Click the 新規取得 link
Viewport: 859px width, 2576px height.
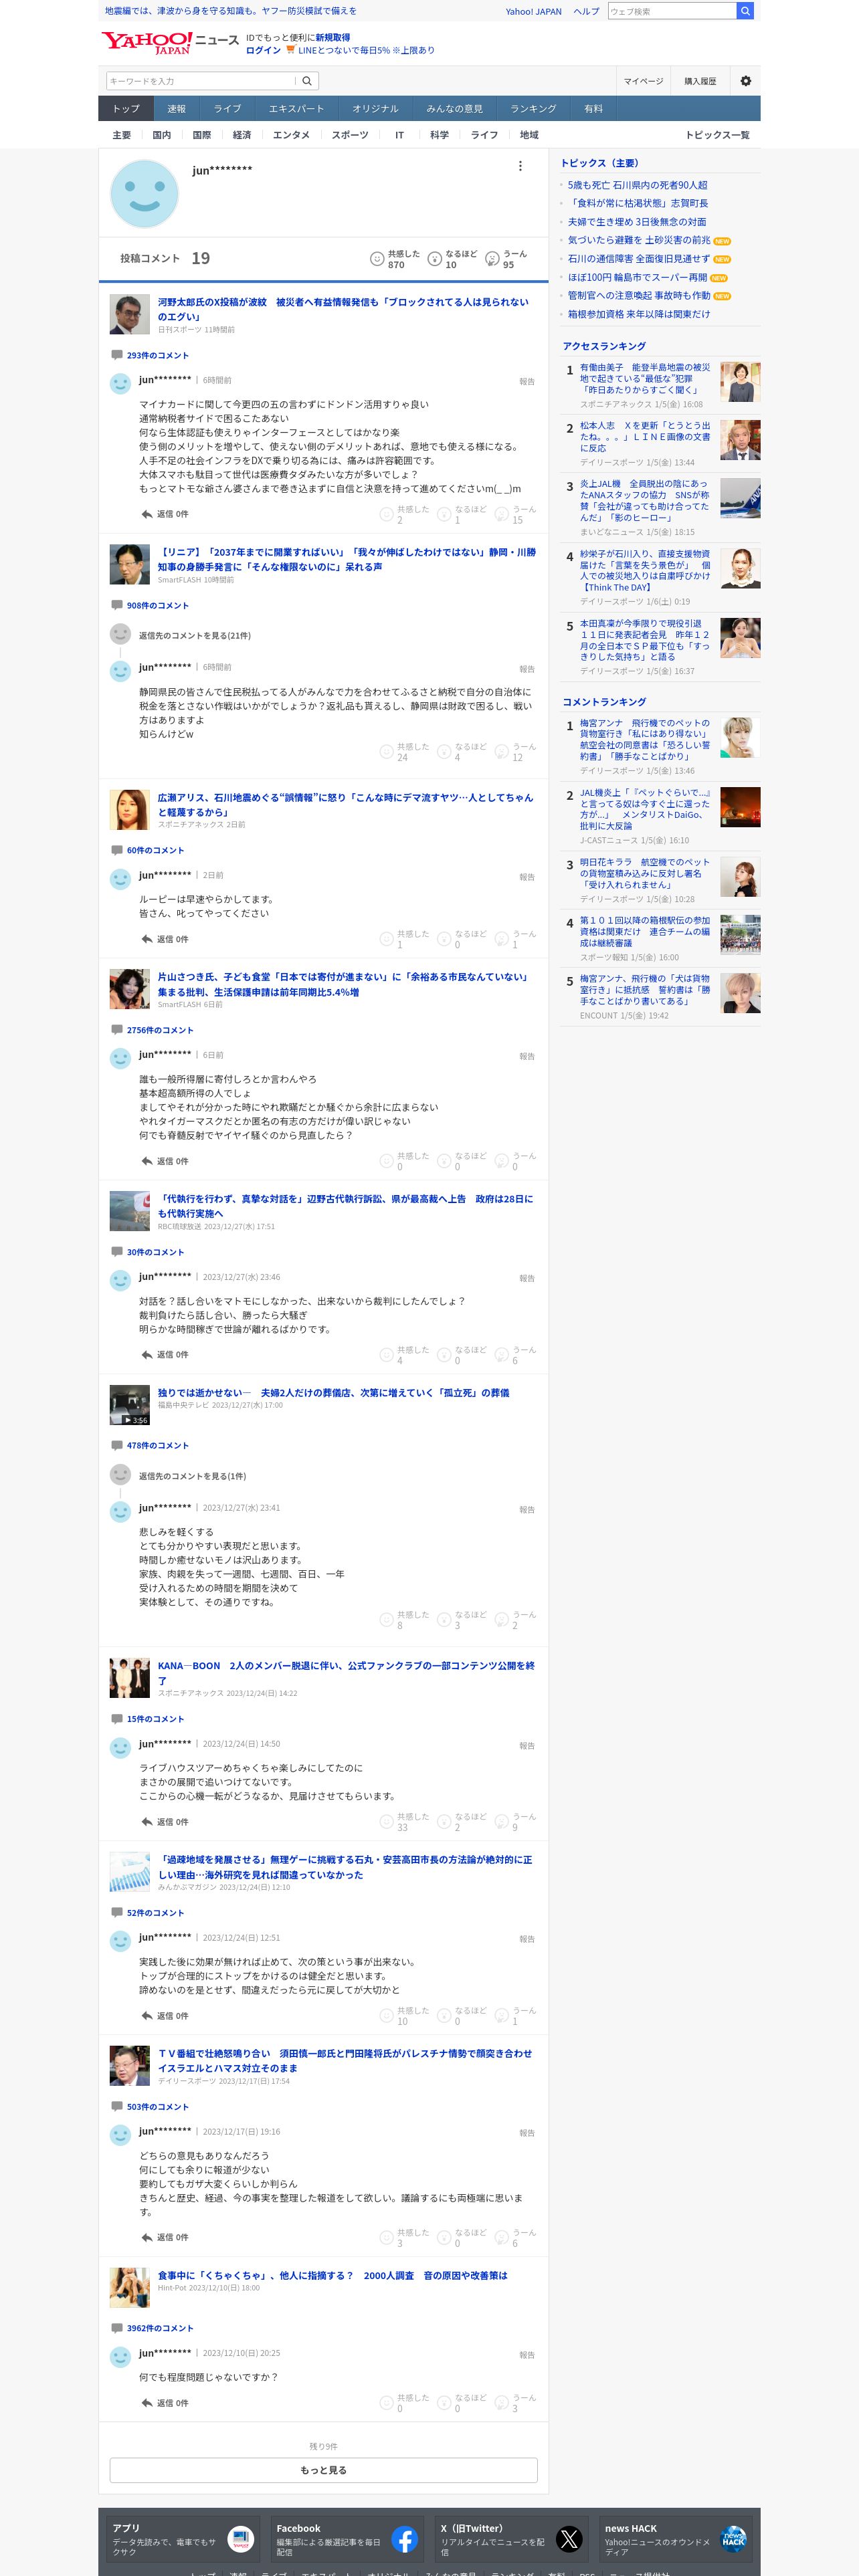coord(333,37)
